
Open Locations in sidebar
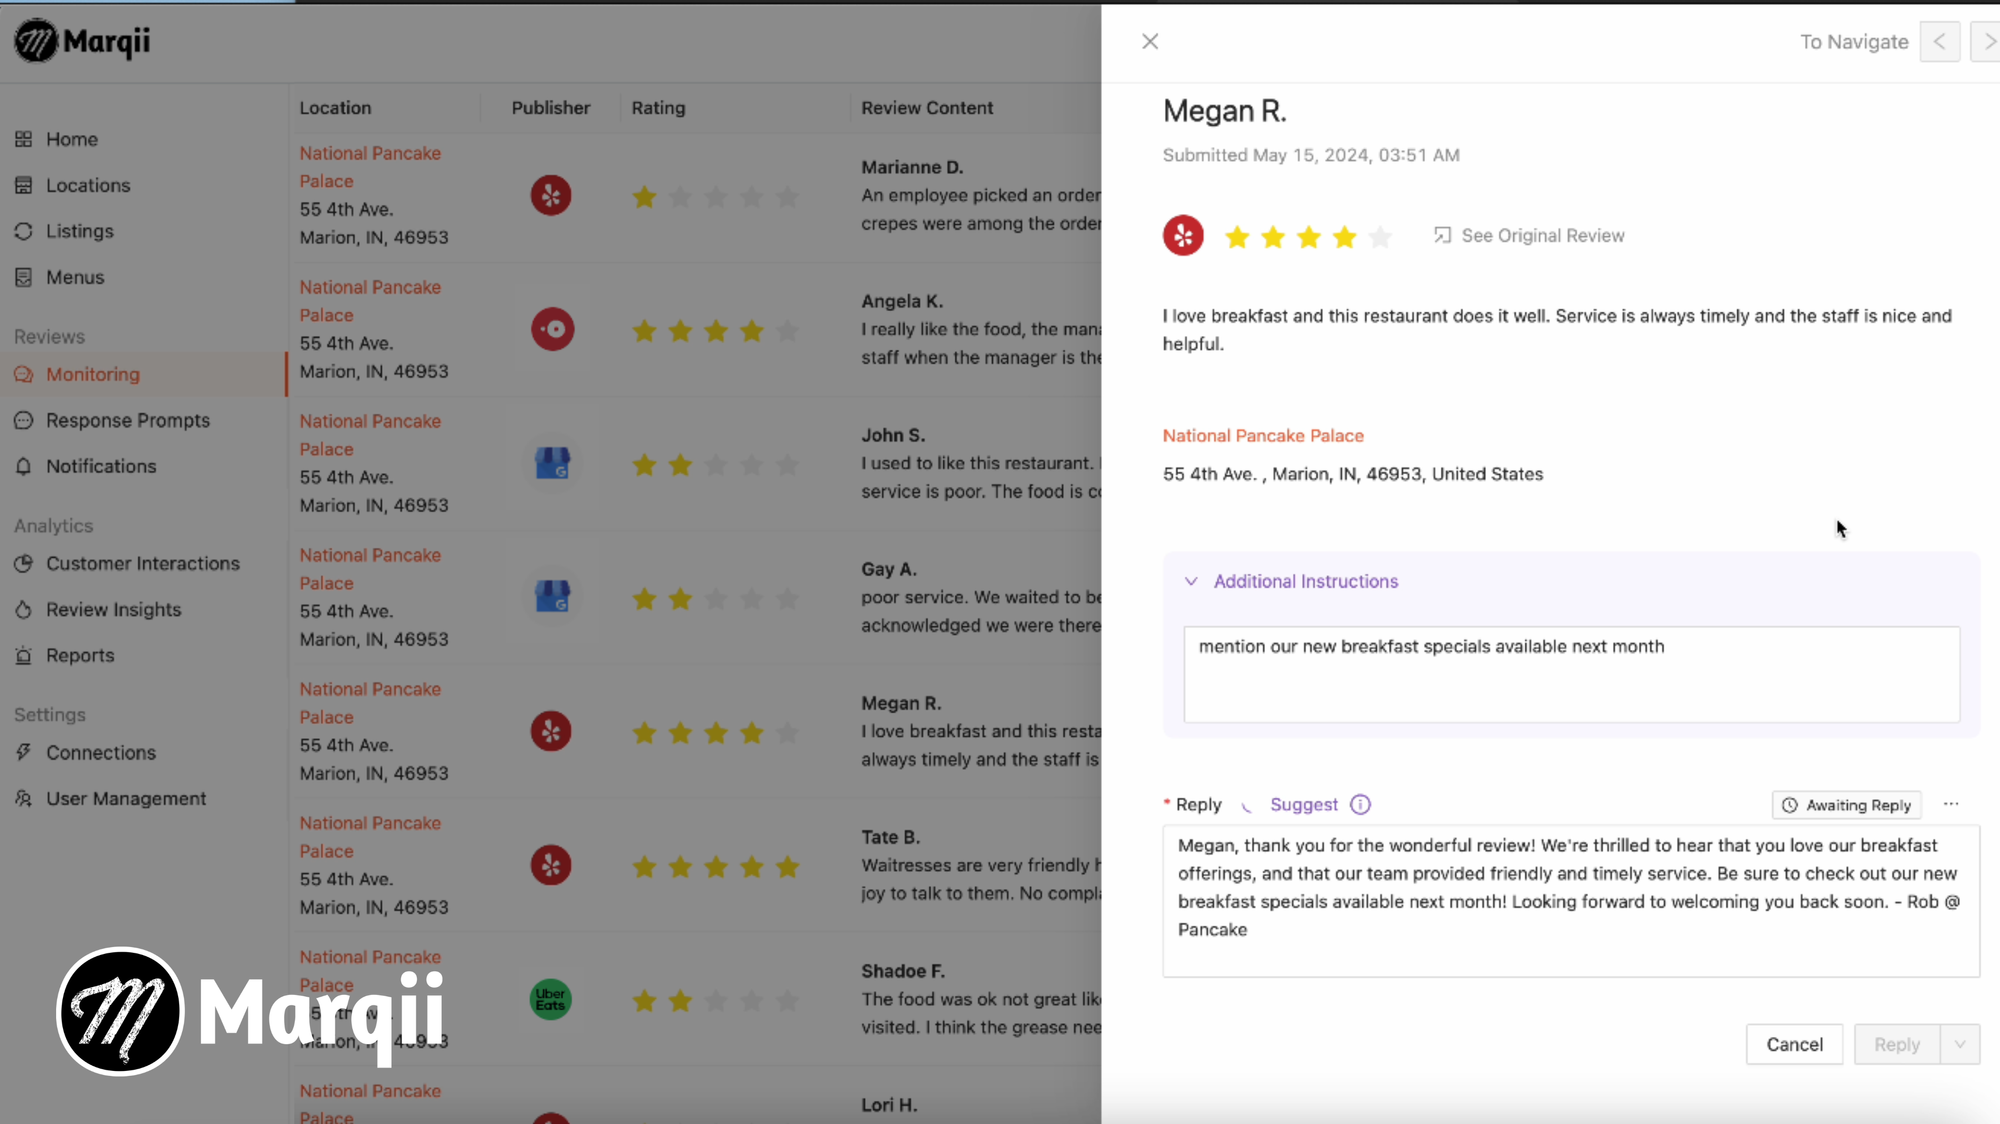88,186
